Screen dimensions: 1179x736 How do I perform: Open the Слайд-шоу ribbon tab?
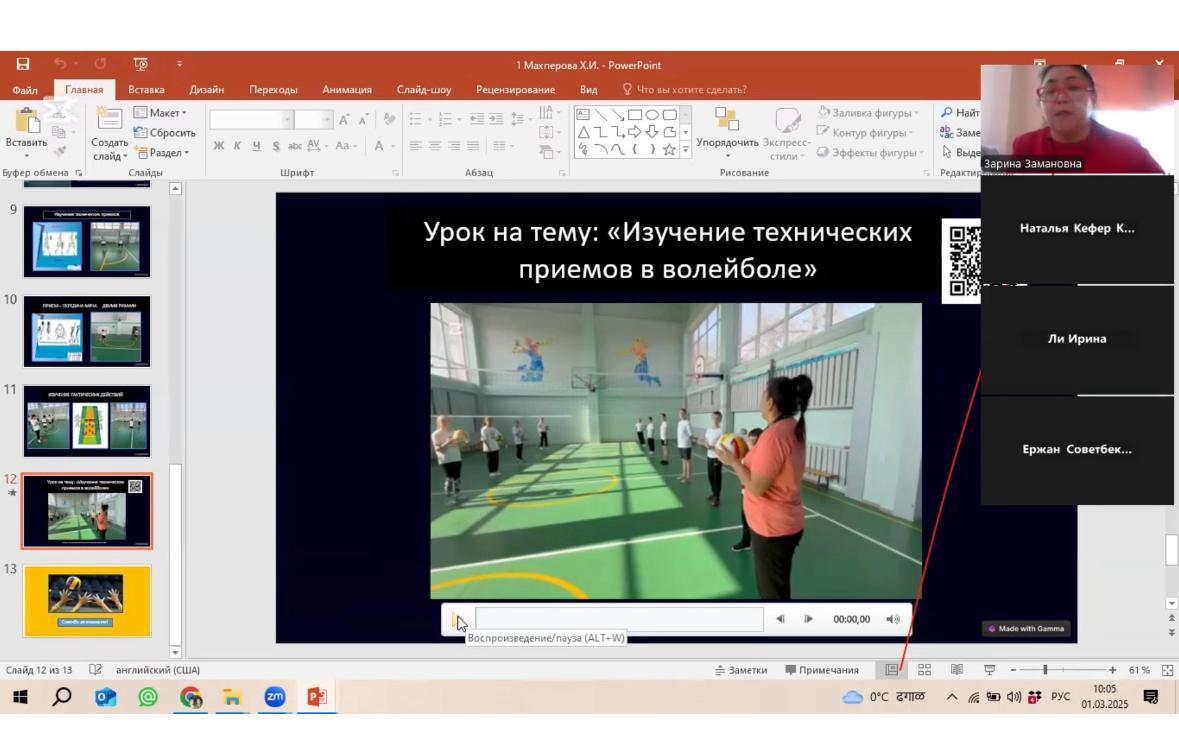point(426,89)
